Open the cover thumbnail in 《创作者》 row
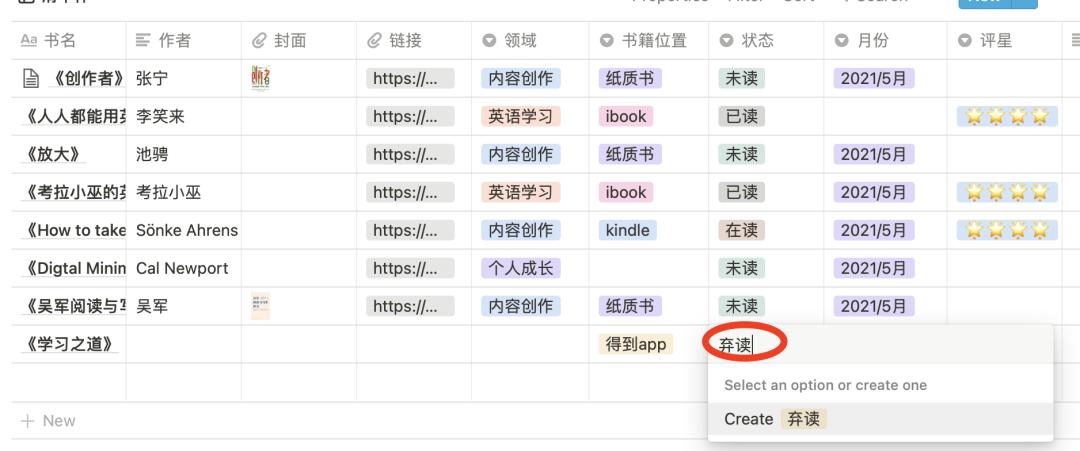 tap(260, 78)
